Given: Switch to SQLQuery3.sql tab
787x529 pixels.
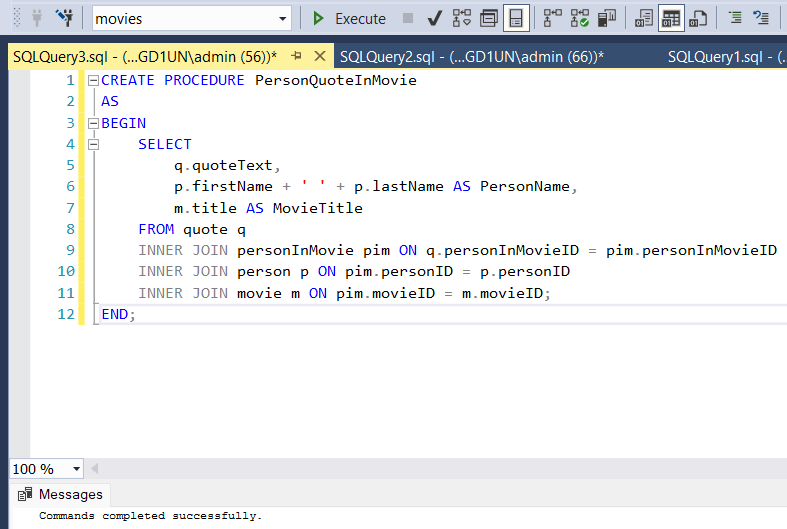Looking at the screenshot, I should coord(145,57).
